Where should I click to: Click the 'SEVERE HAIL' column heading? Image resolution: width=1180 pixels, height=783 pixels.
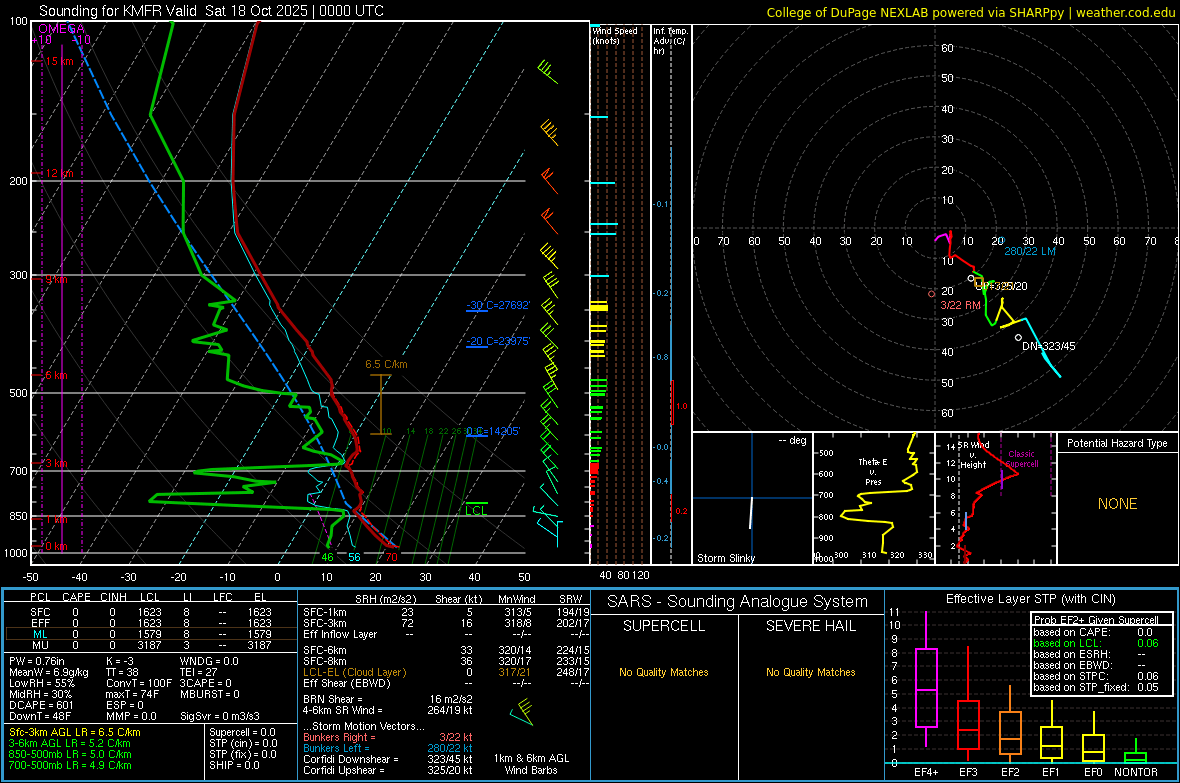(810, 626)
